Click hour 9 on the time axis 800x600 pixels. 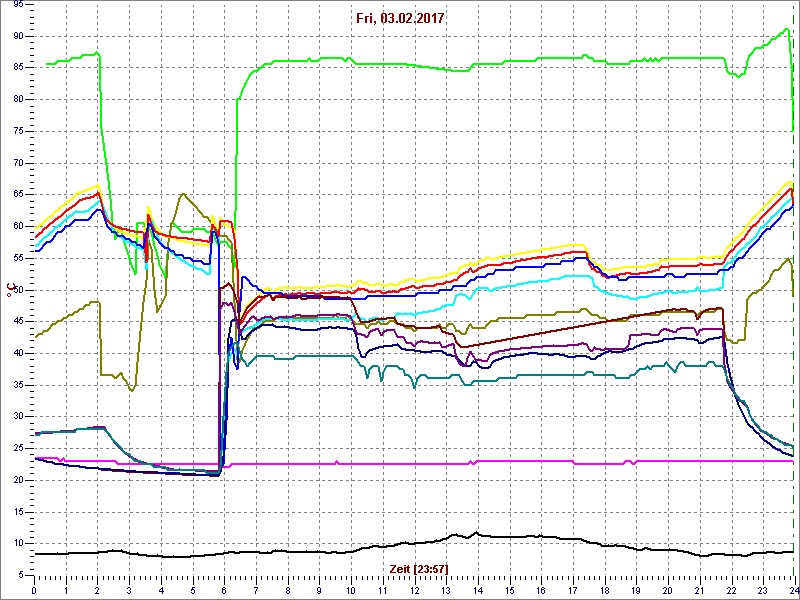(319, 589)
